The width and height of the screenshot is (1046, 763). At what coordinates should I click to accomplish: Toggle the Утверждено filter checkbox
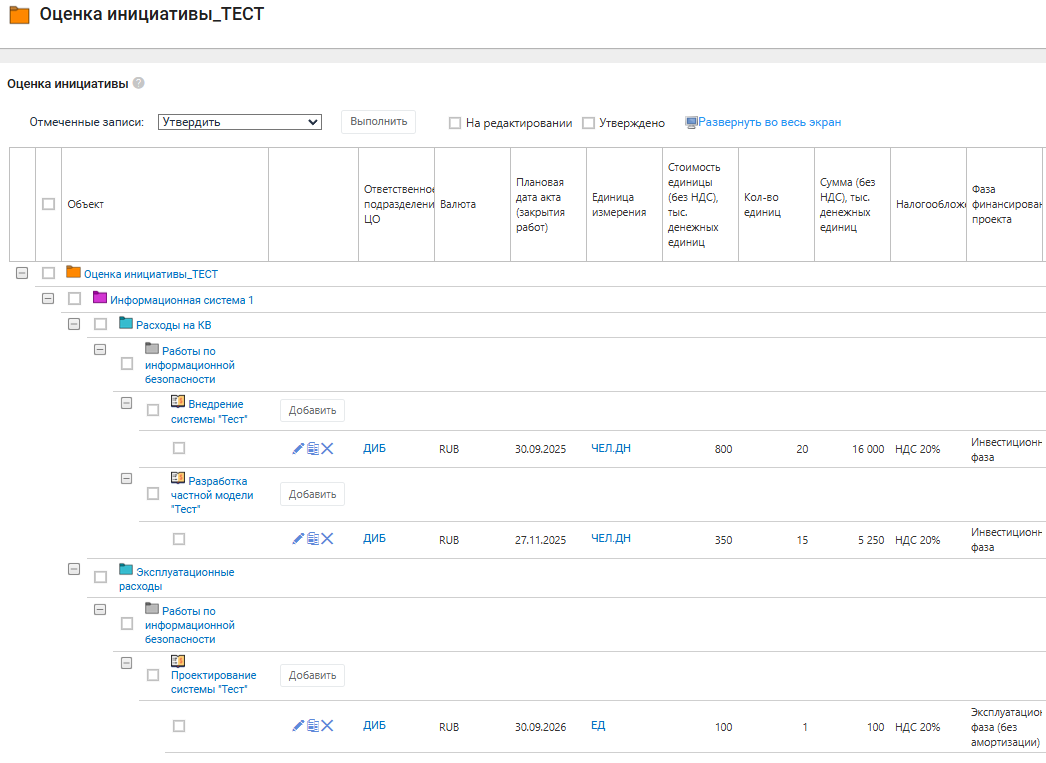click(588, 123)
